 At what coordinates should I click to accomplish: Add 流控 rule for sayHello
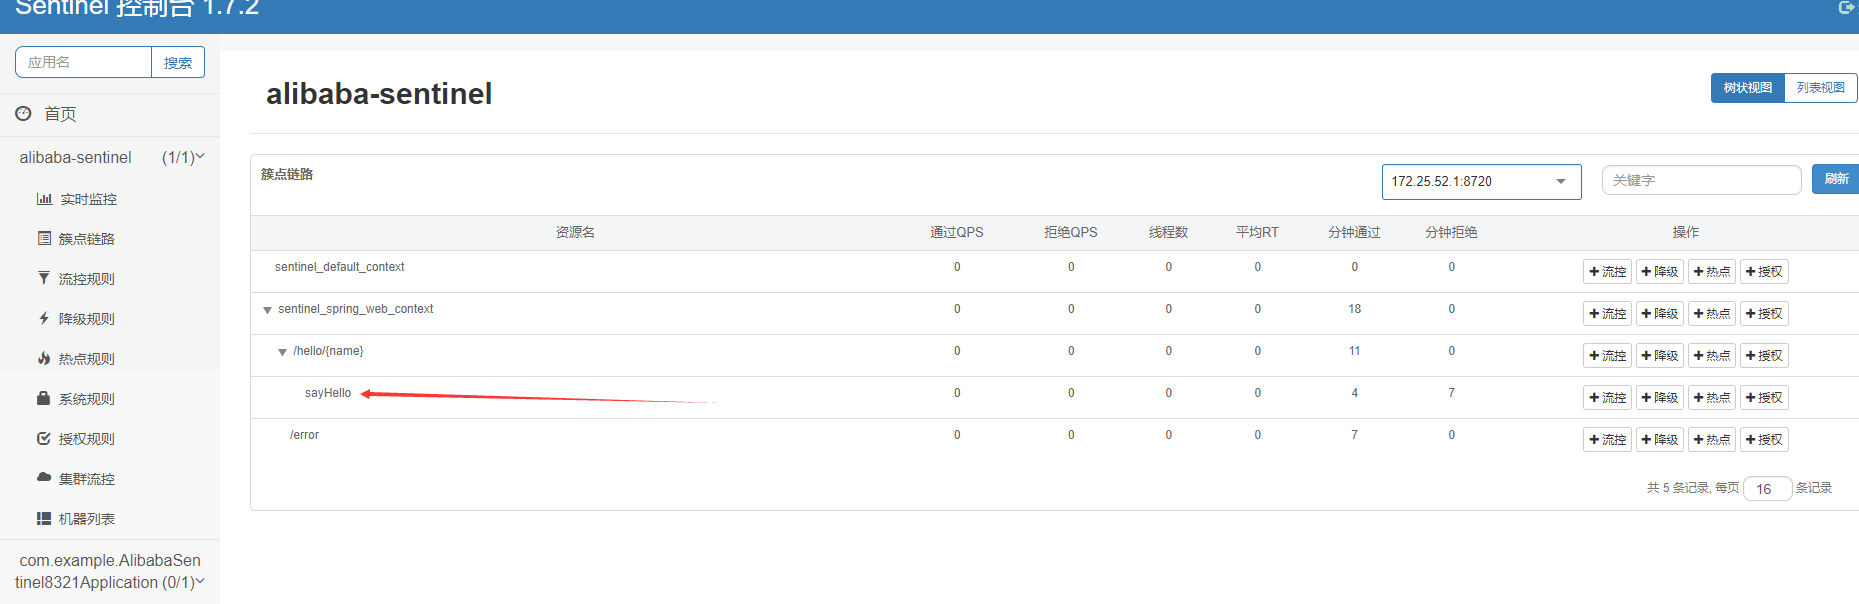[x=1607, y=398]
